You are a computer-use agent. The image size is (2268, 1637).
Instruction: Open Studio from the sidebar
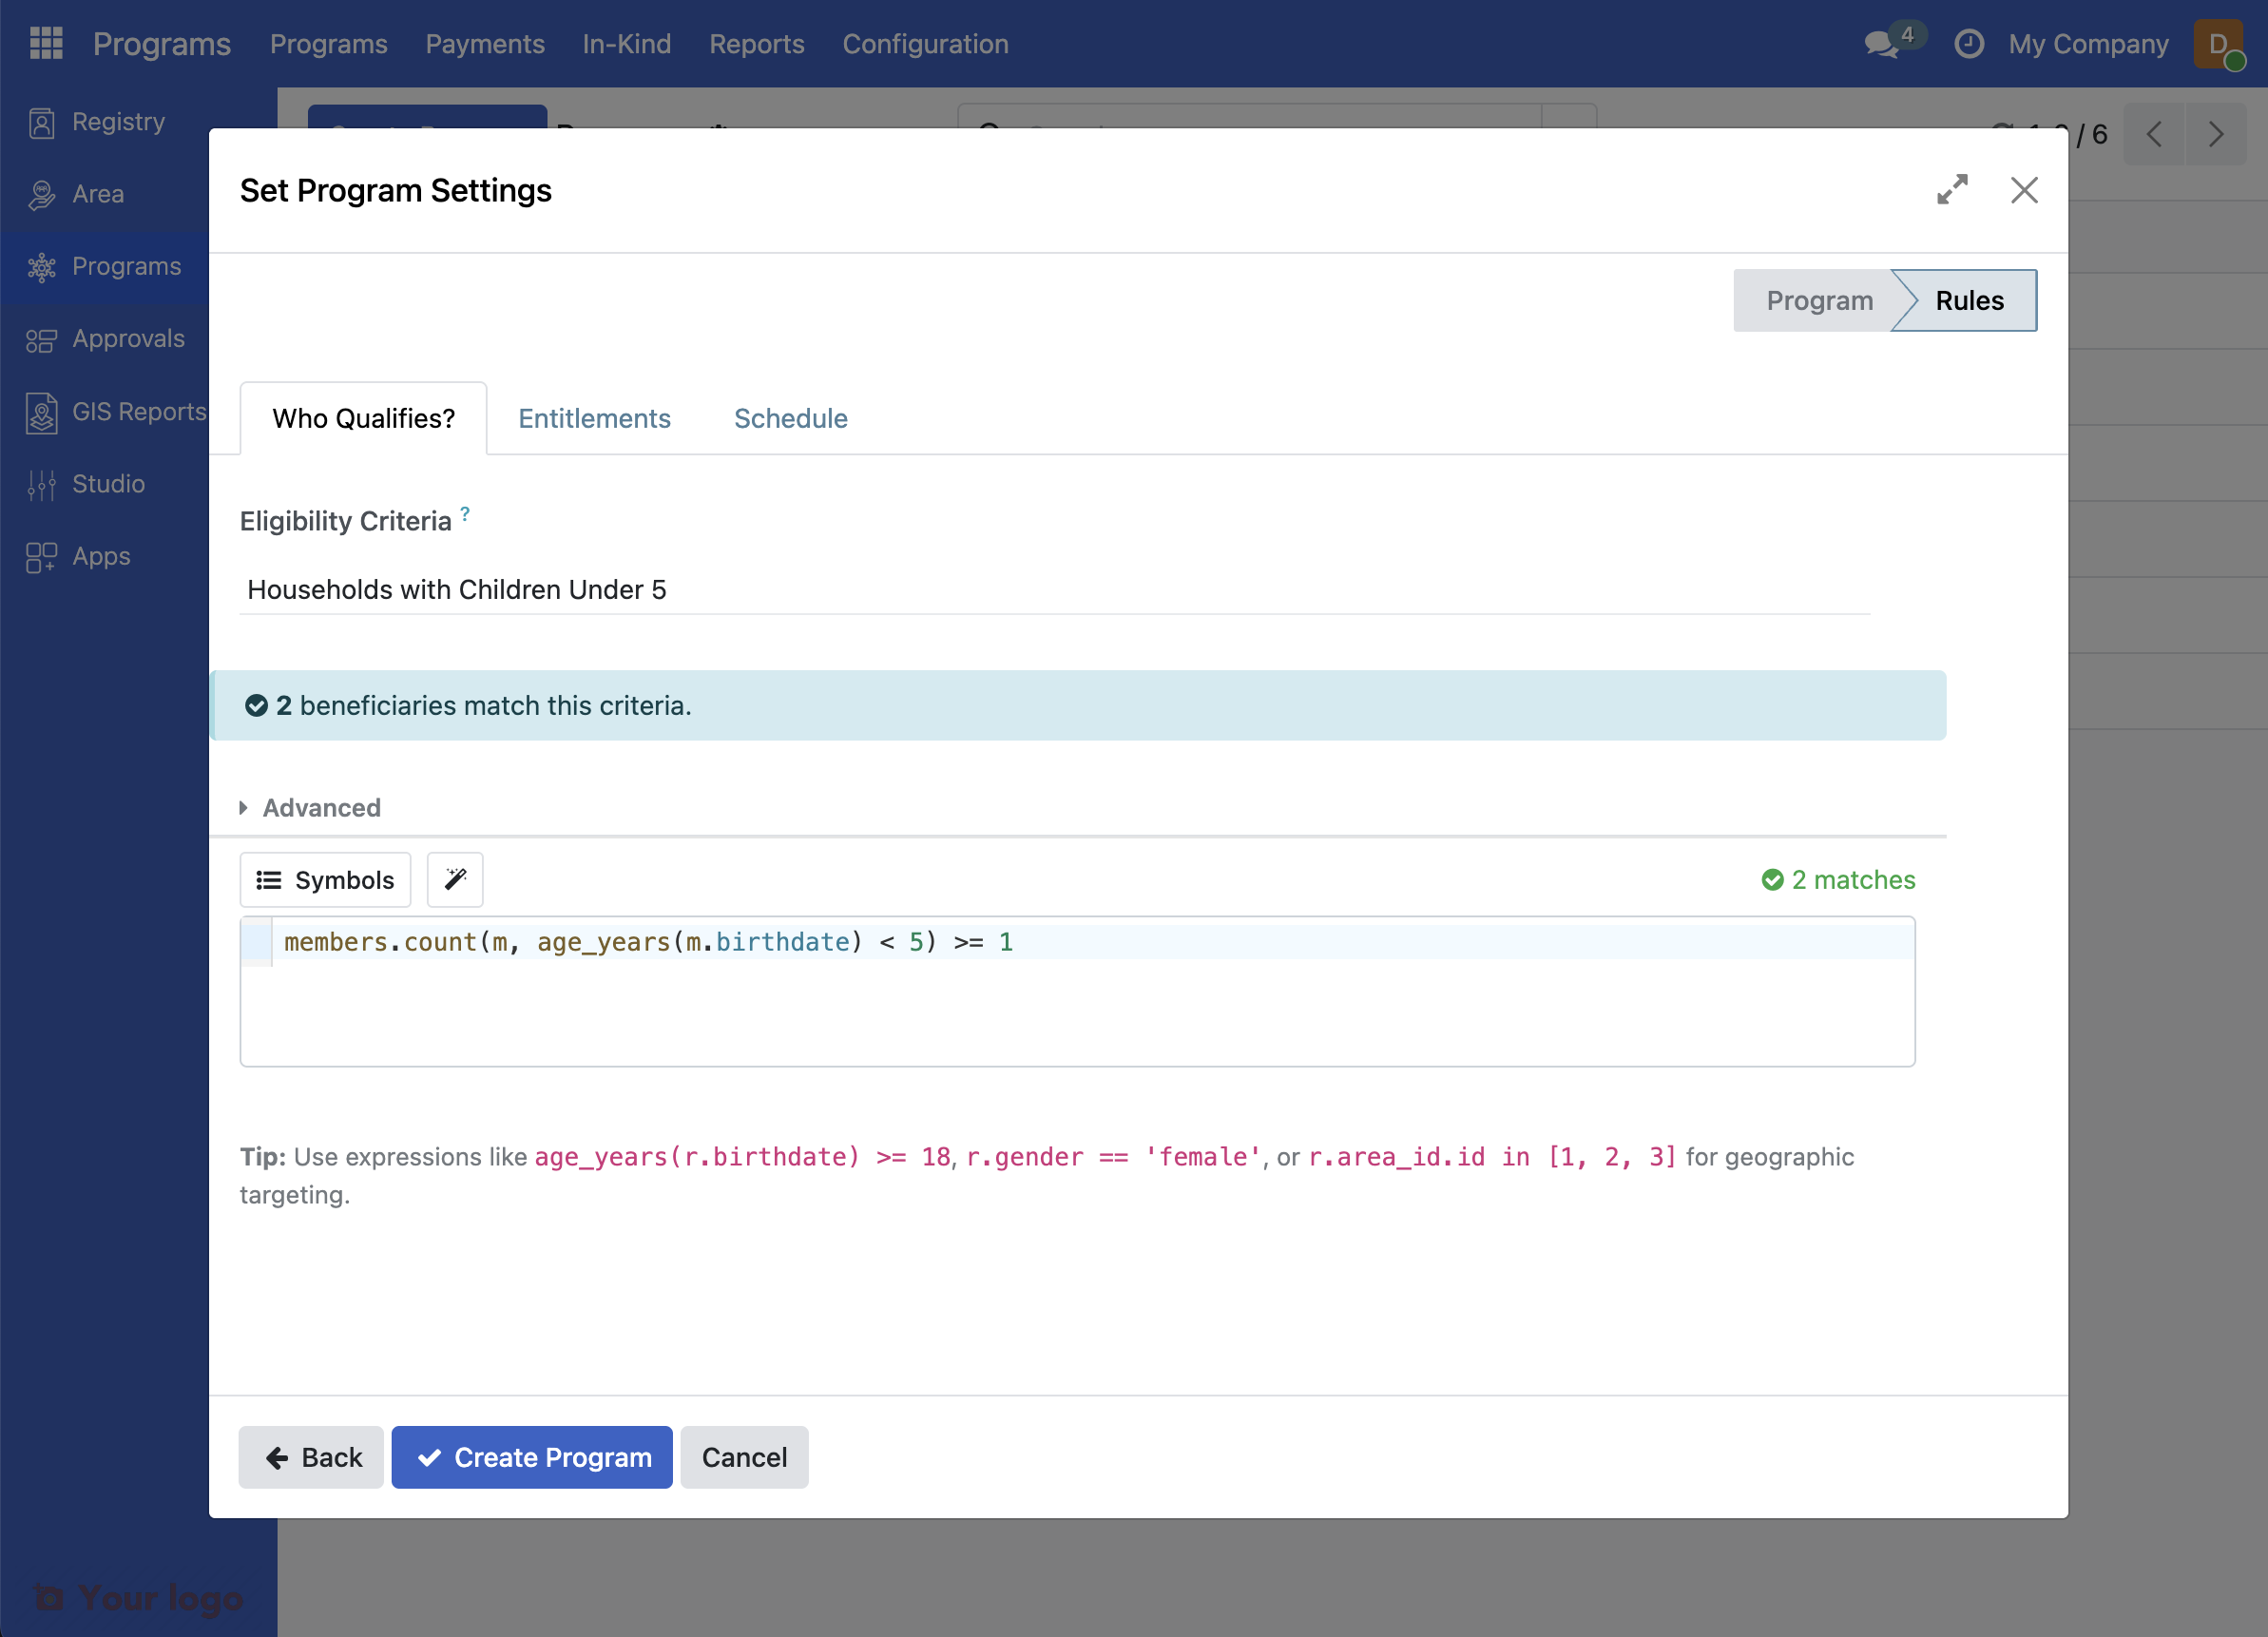coord(106,483)
